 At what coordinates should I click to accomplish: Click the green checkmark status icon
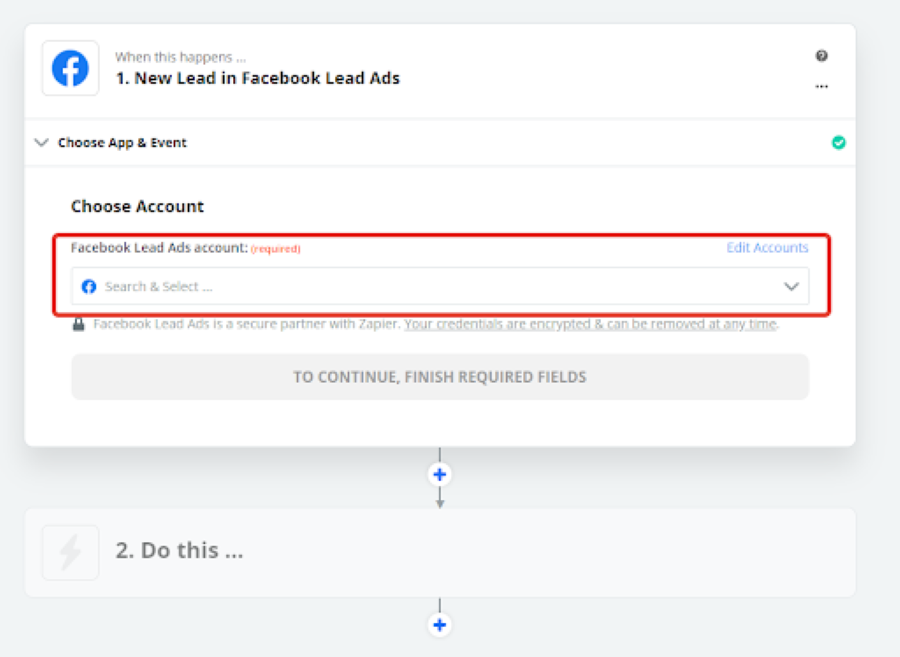[x=838, y=142]
